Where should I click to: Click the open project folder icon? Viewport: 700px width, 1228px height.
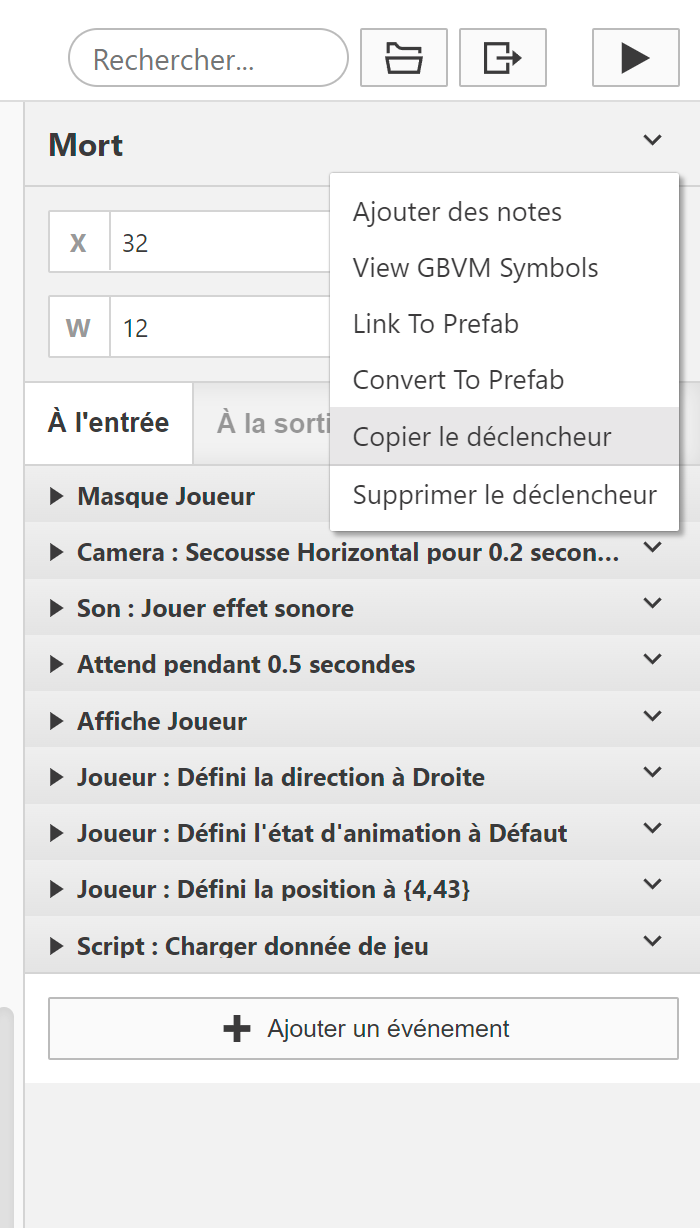point(403,58)
